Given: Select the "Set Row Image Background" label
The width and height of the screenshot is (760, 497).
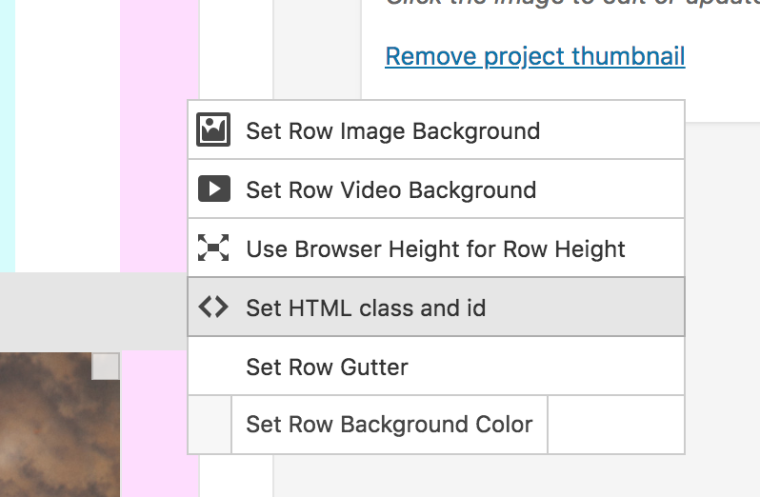Looking at the screenshot, I should [393, 131].
